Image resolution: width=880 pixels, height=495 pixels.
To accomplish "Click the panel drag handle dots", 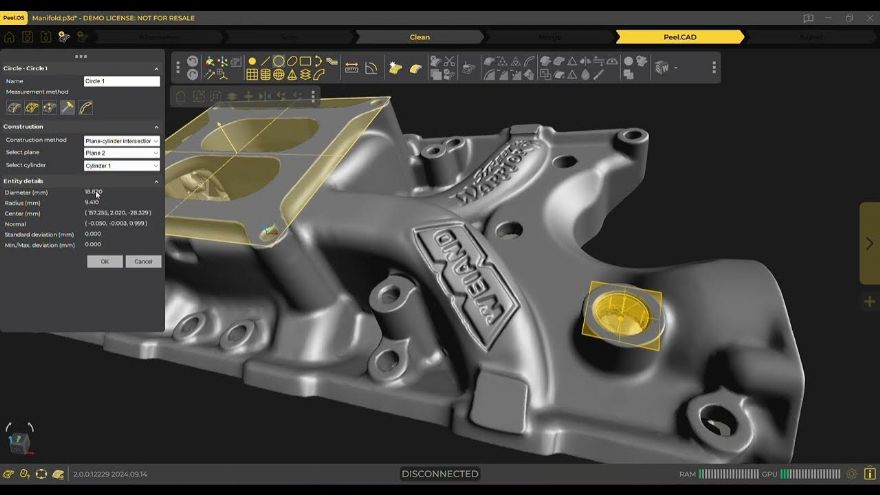I will tap(81, 56).
